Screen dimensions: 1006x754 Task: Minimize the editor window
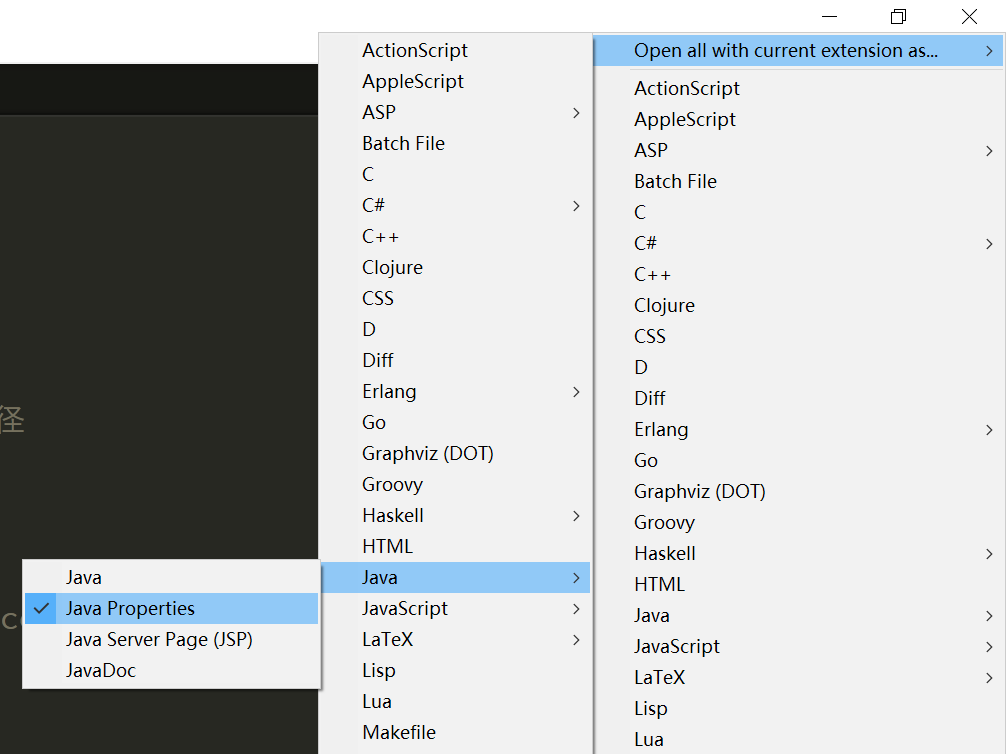[830, 17]
